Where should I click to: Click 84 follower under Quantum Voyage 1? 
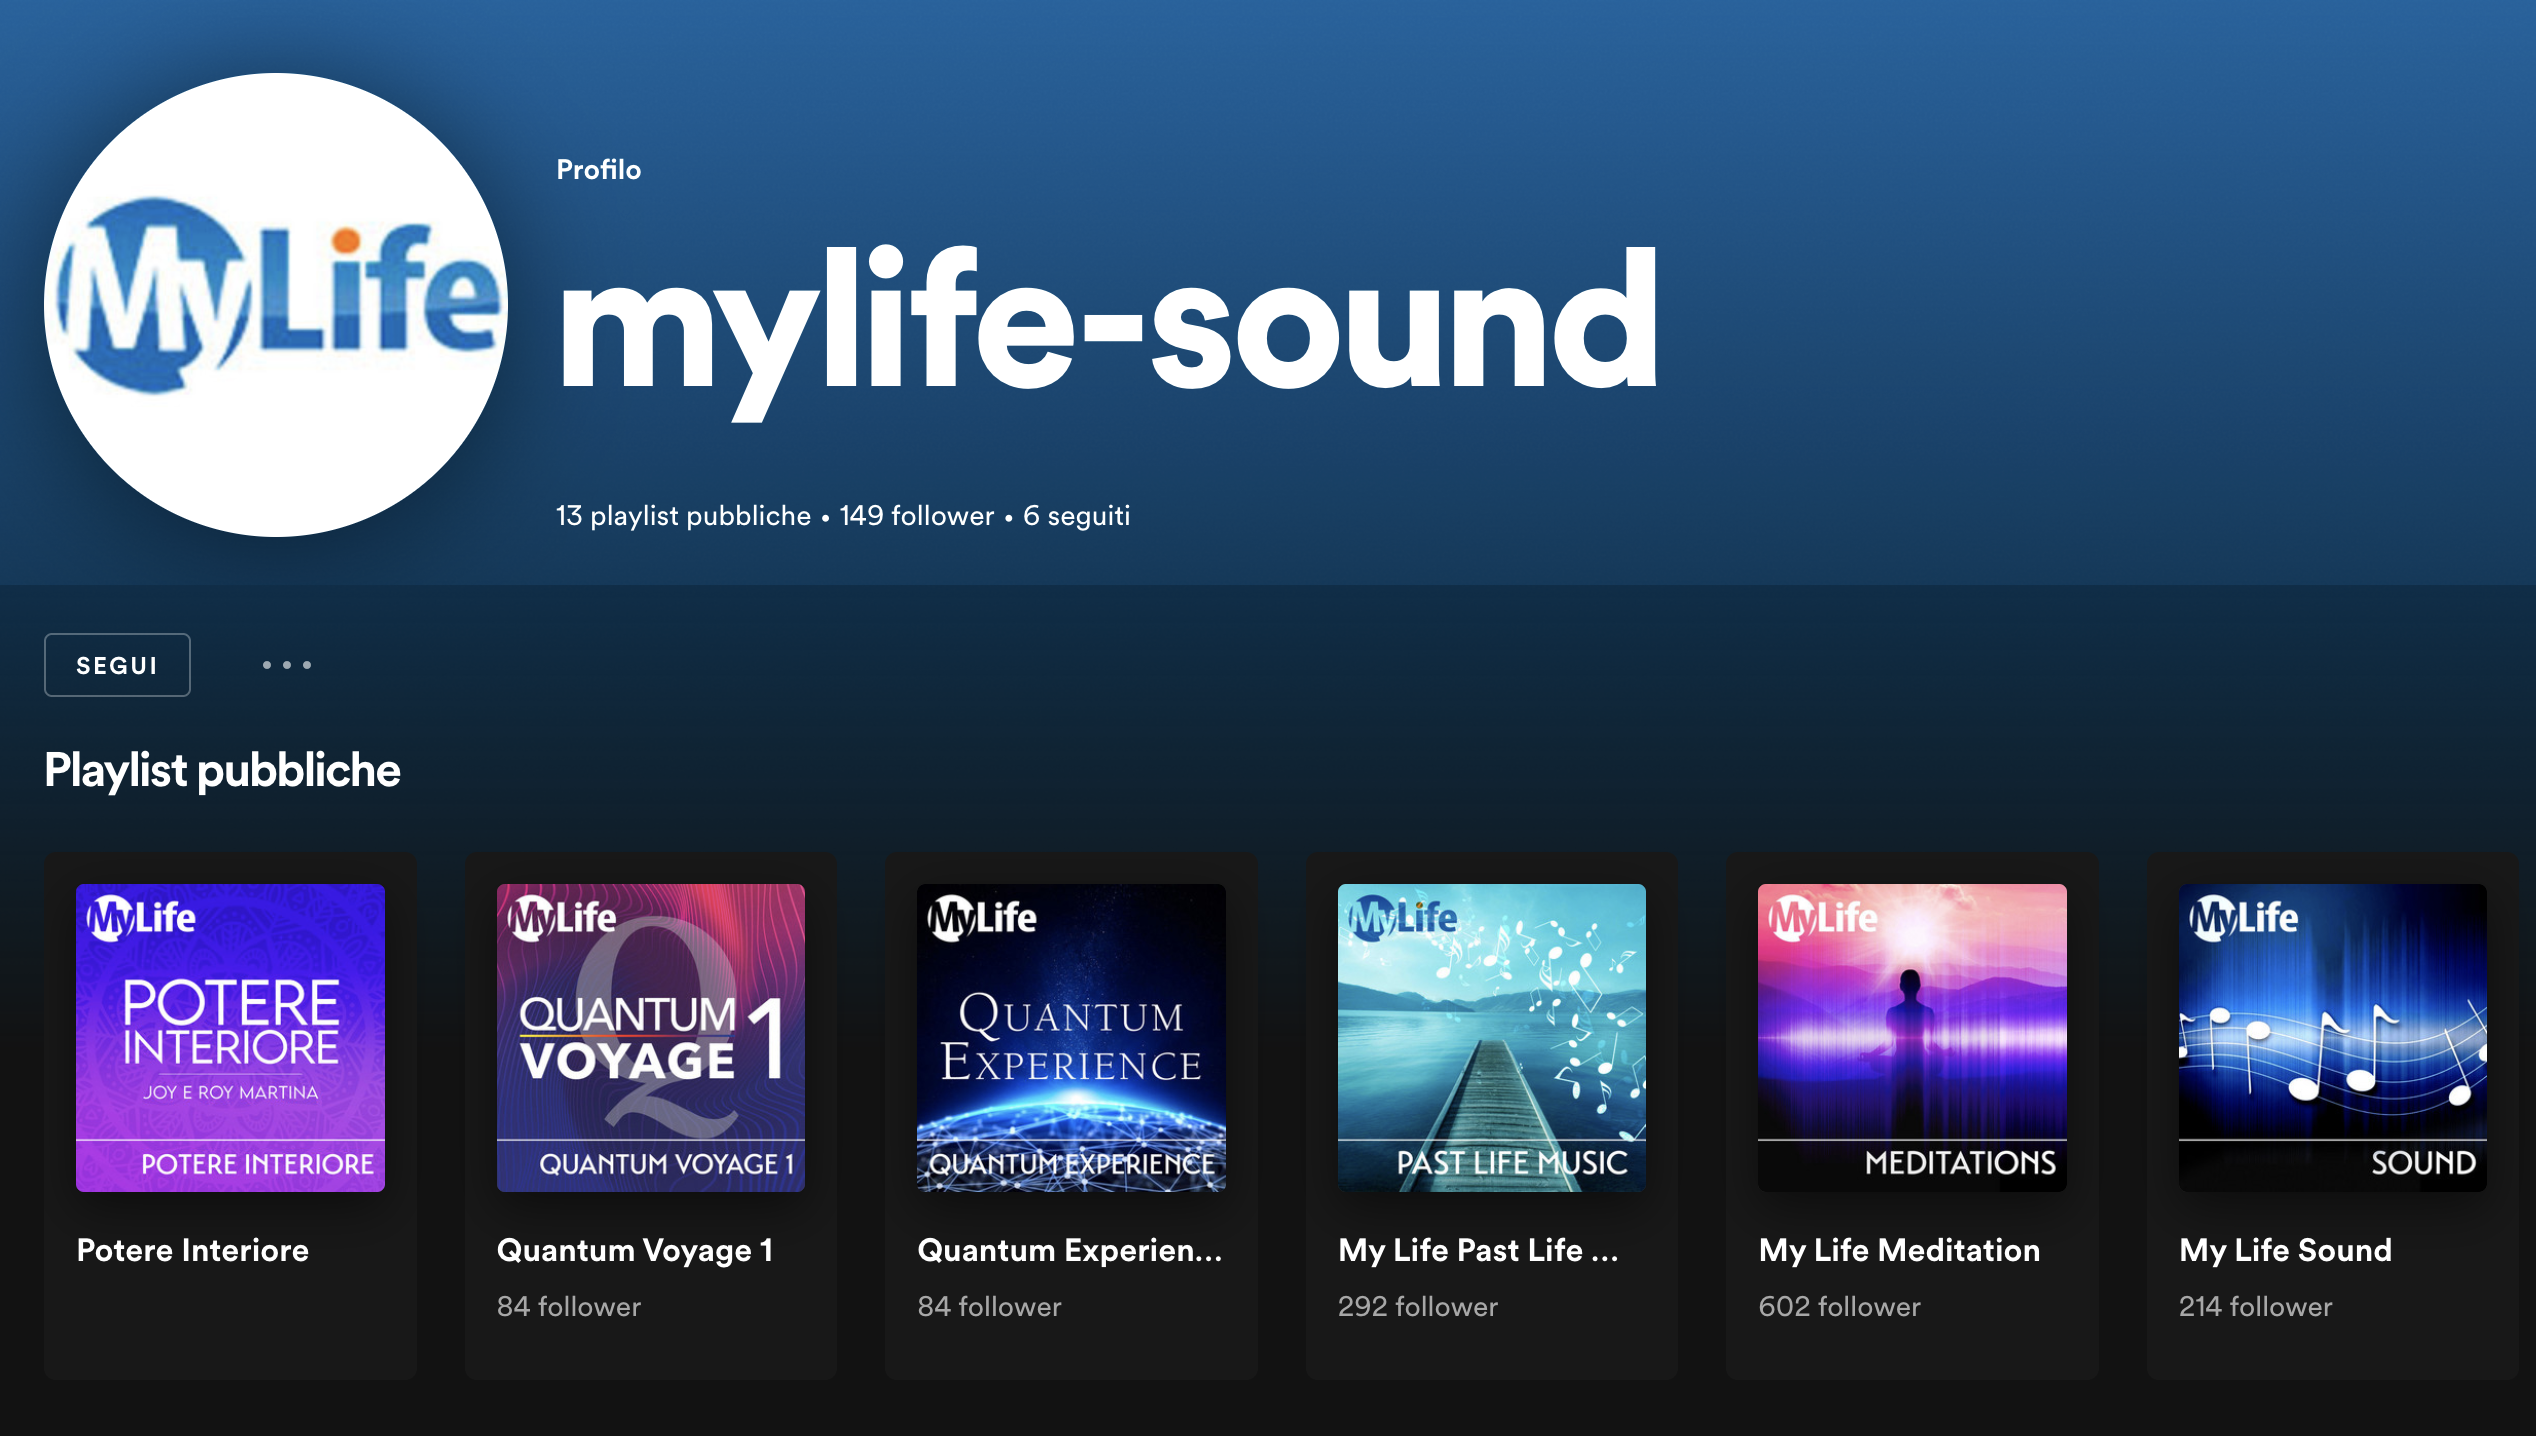click(x=569, y=1307)
